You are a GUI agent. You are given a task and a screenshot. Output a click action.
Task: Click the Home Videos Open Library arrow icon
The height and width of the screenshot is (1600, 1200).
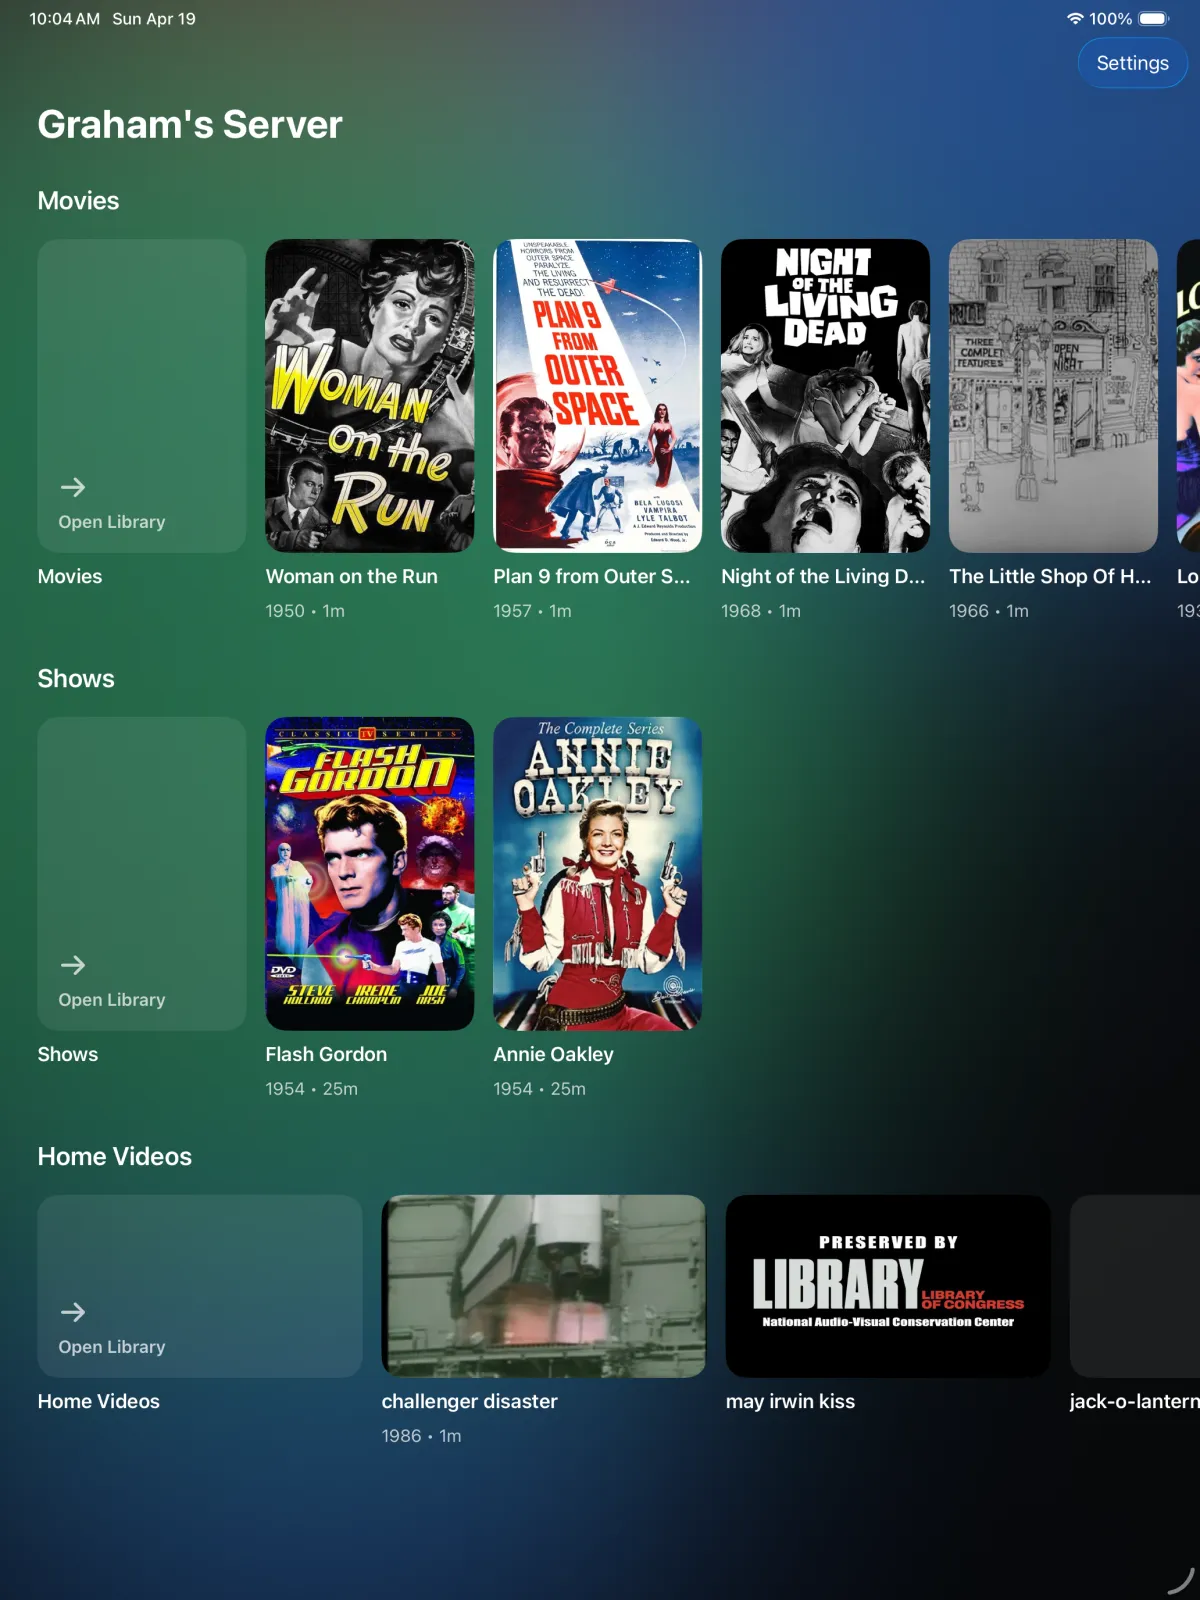click(x=73, y=1312)
